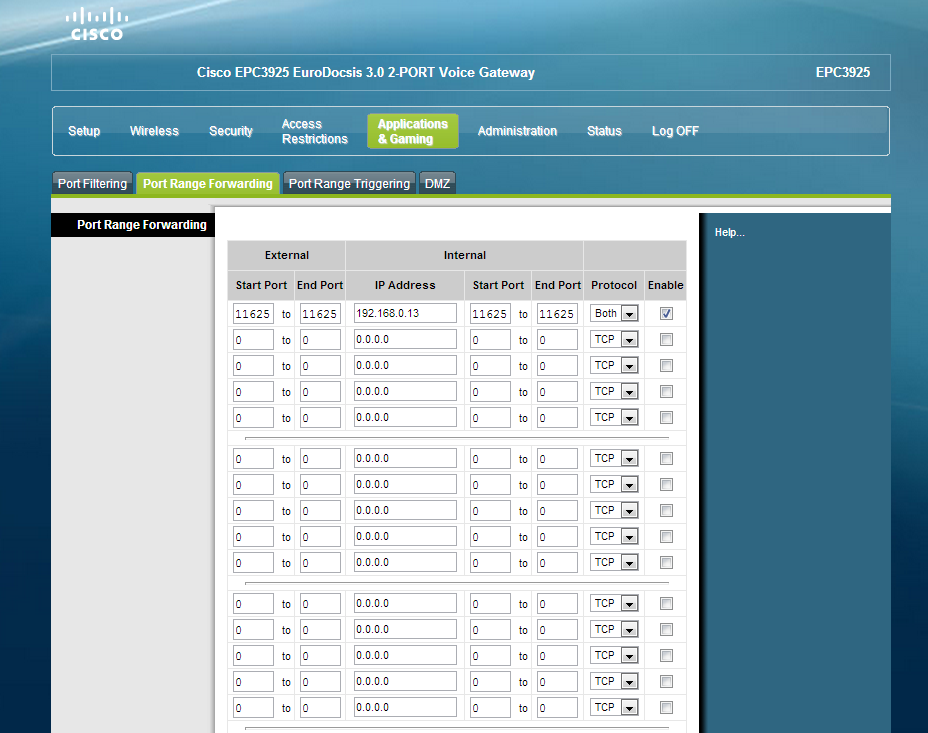Click external start port field showing 11625
This screenshot has width=928, height=733.
[253, 314]
